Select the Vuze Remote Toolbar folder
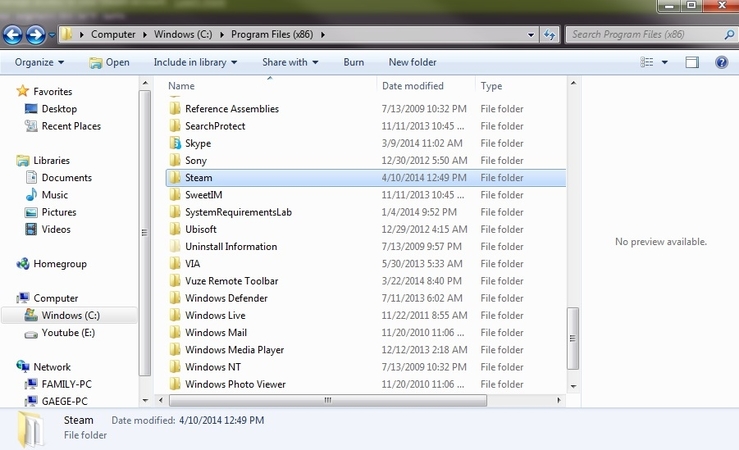Viewport: 739px width, 450px height. point(231,281)
